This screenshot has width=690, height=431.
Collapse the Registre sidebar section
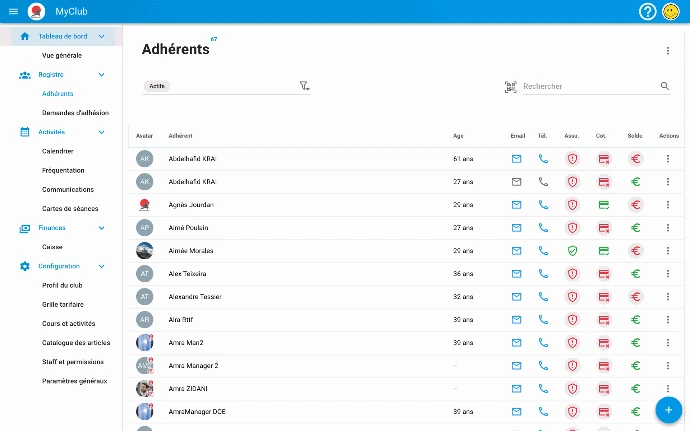(101, 75)
